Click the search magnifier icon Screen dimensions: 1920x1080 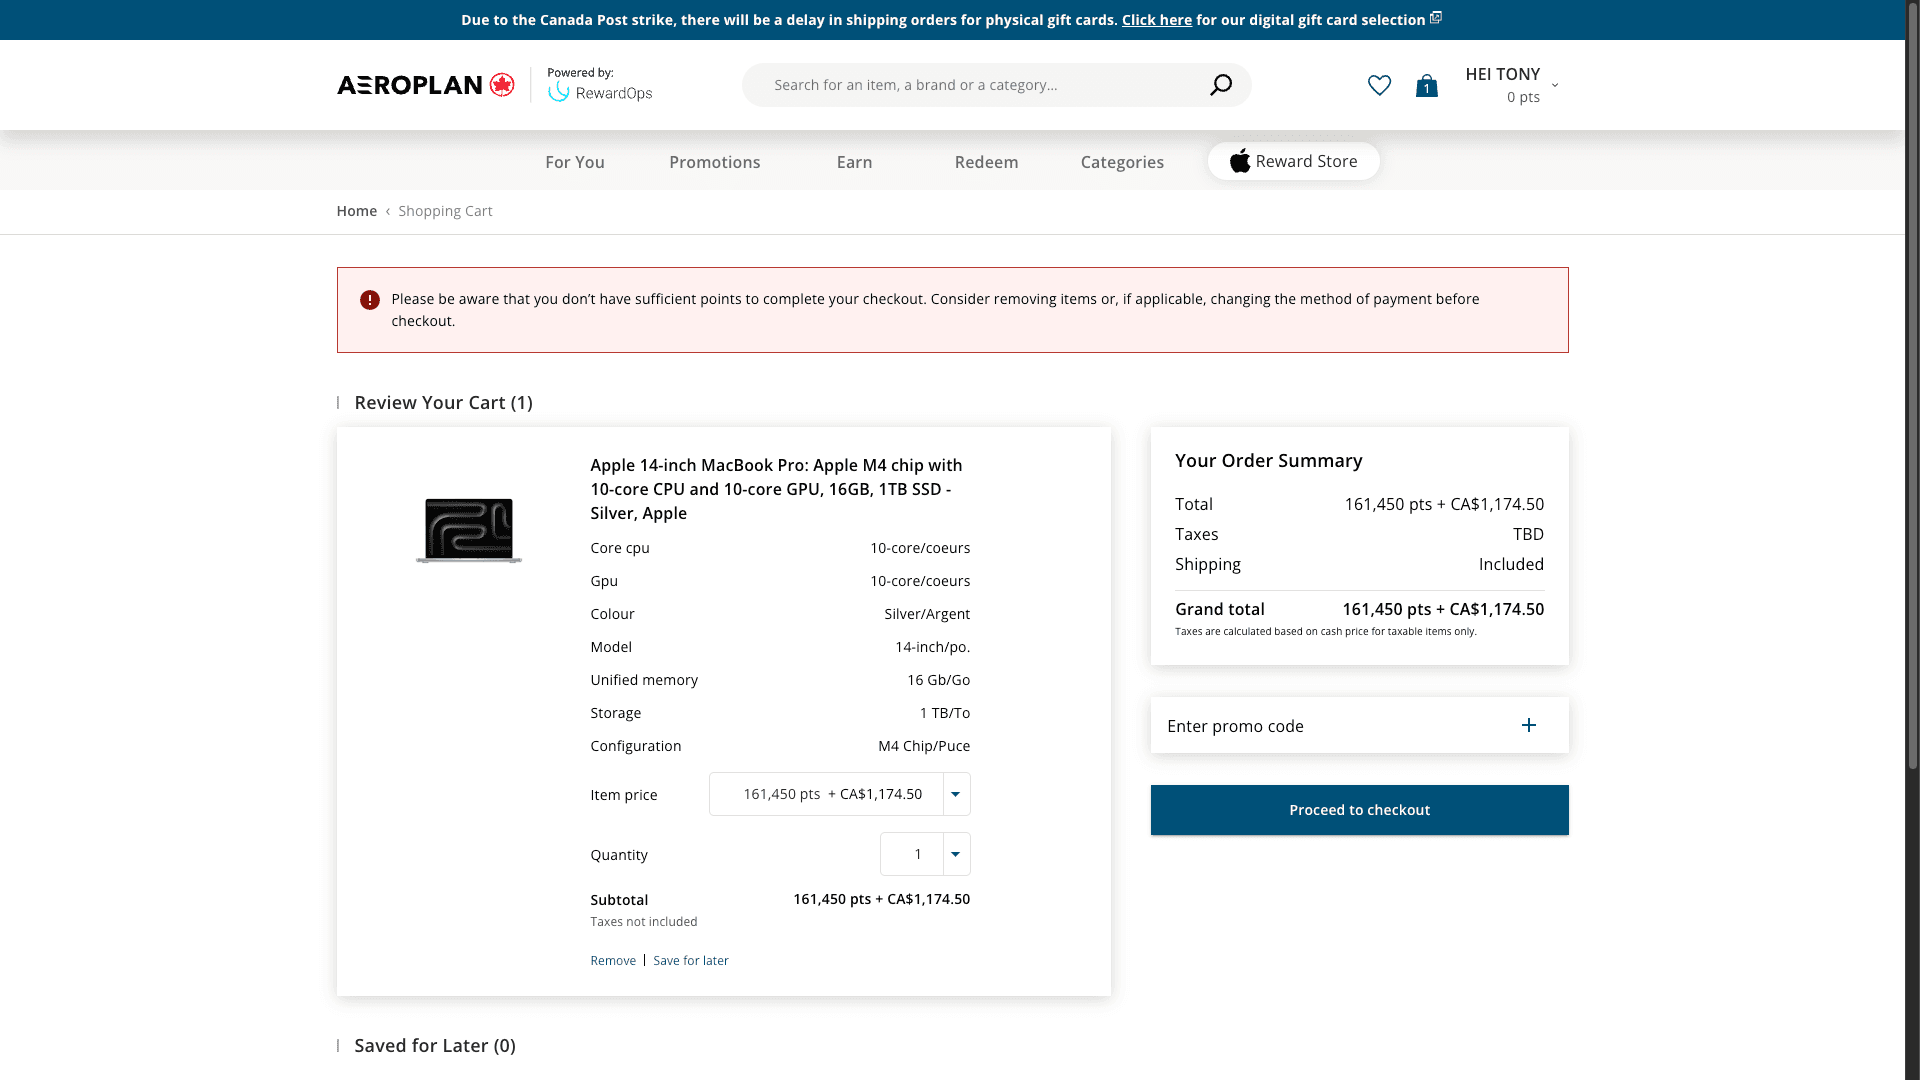click(1220, 85)
